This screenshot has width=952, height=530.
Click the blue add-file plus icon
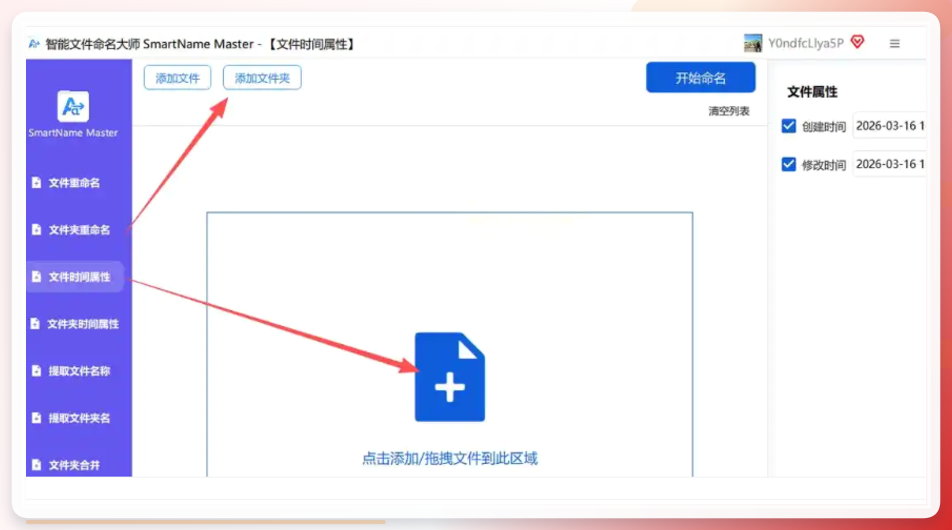click(450, 377)
